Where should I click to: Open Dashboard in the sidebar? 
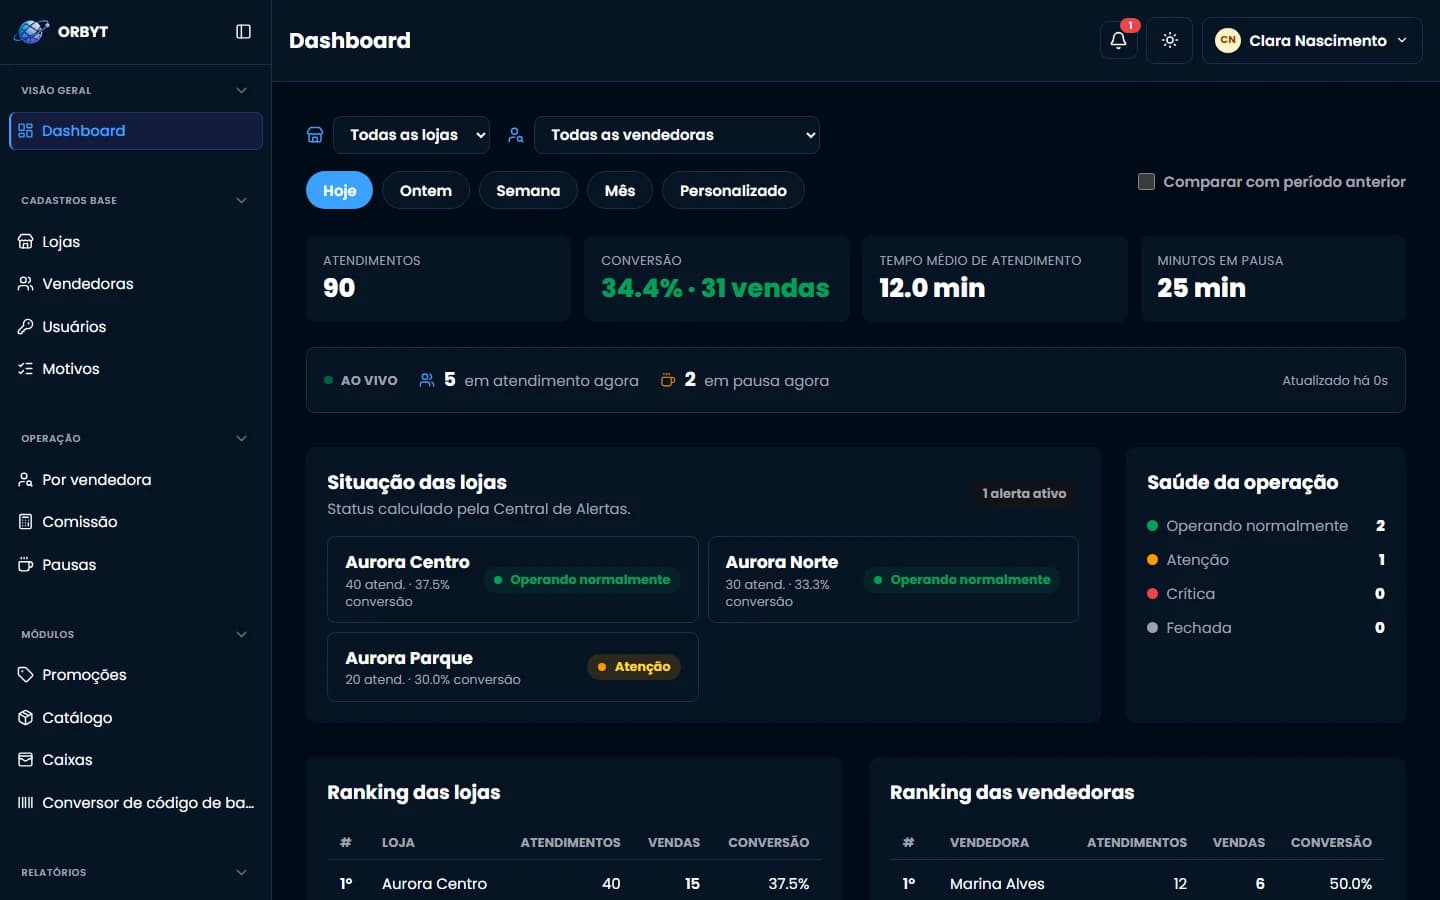tap(136, 131)
